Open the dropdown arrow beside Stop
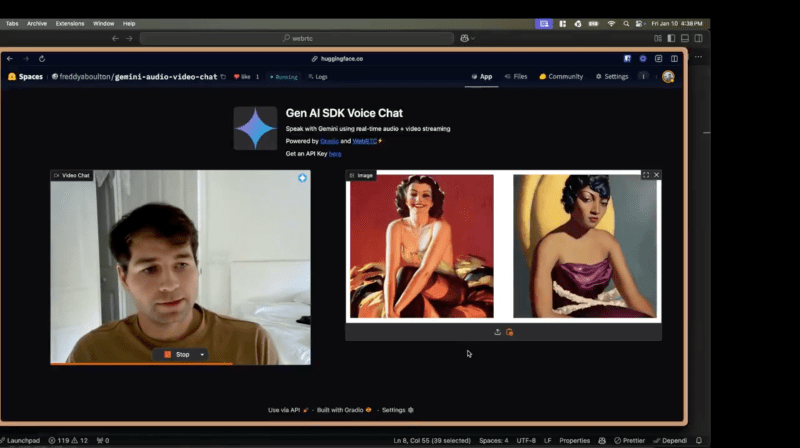Image resolution: width=800 pixels, height=448 pixels. (202, 355)
